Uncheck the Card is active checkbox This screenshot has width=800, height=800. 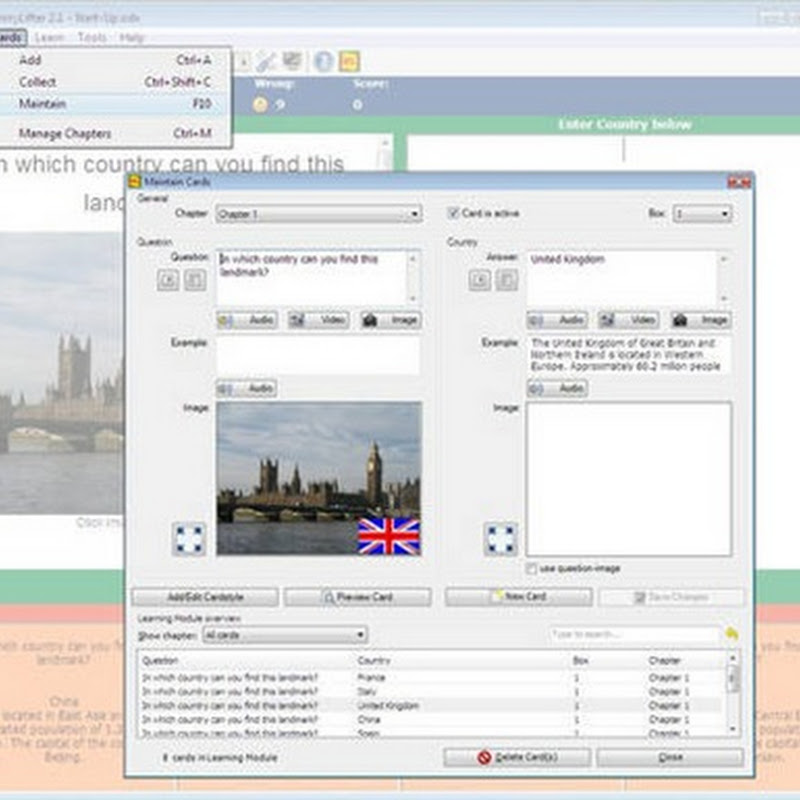[x=453, y=214]
